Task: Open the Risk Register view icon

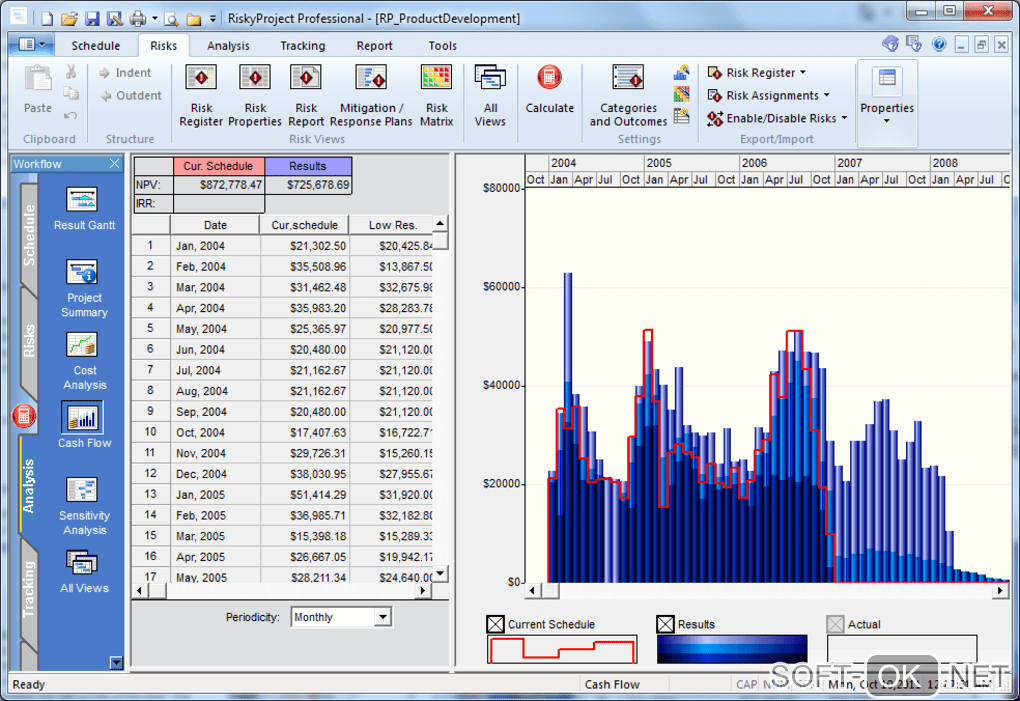Action: click(x=201, y=78)
